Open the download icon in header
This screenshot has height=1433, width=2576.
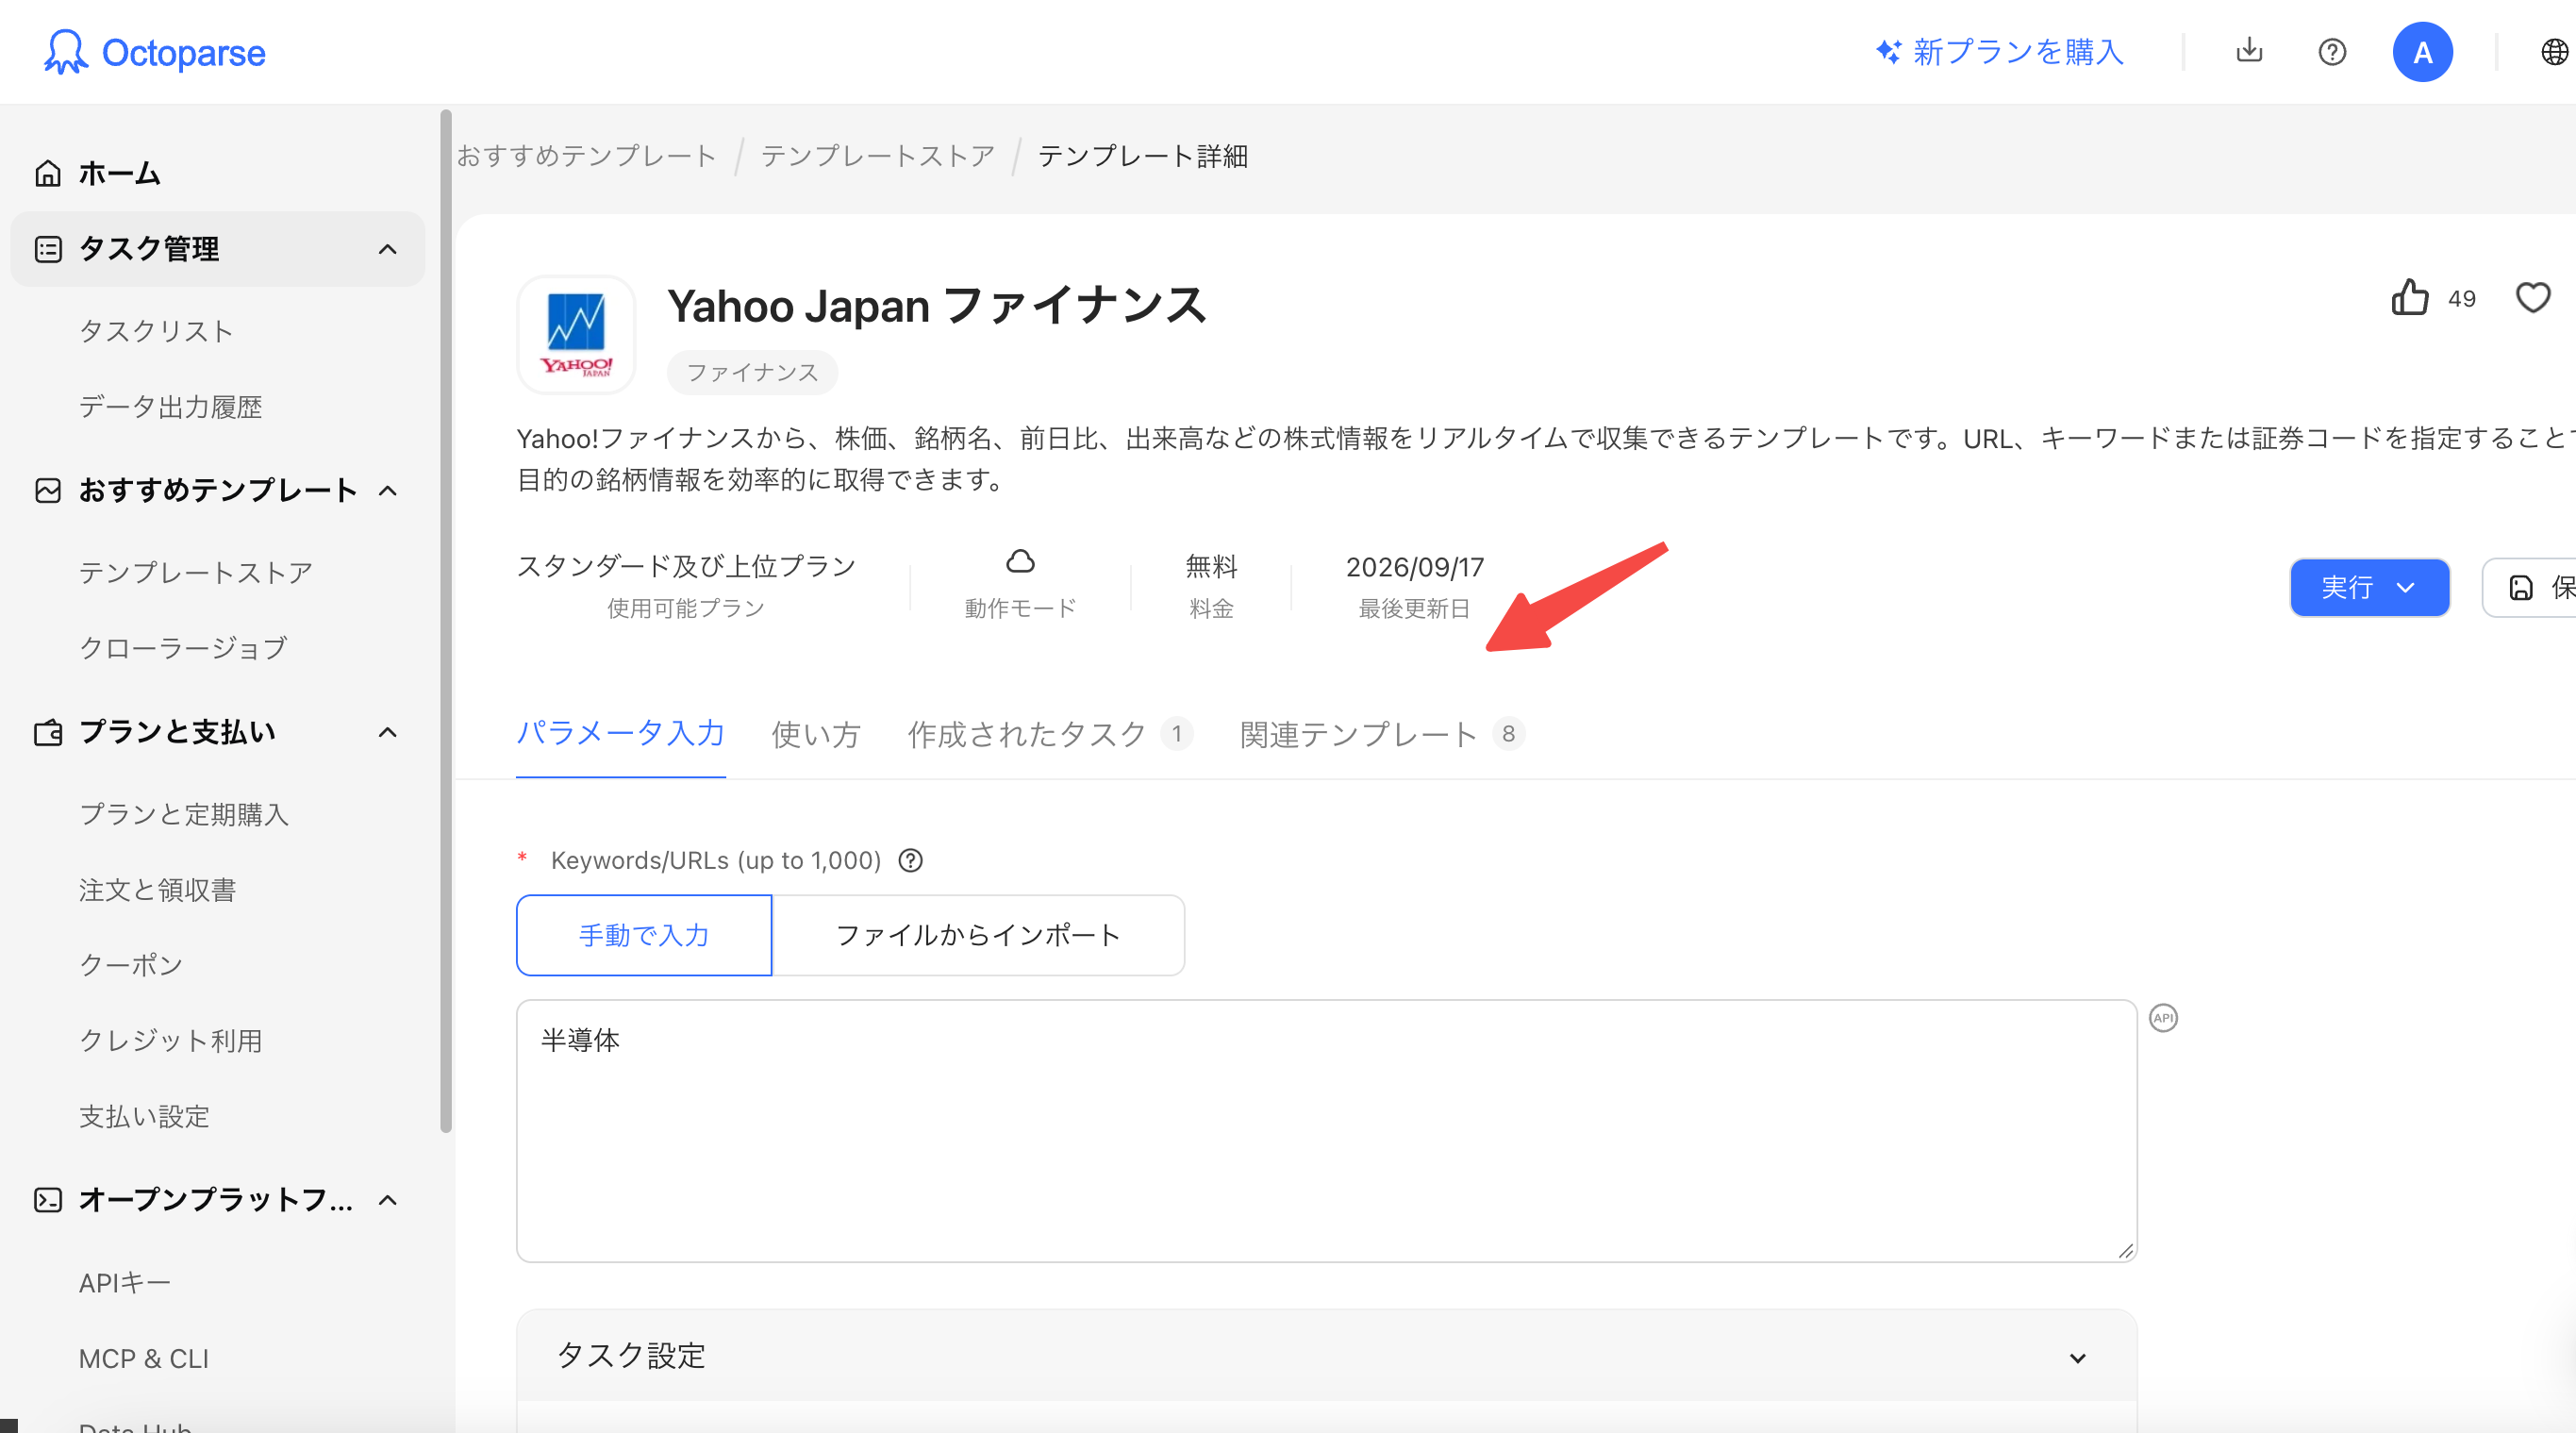pos(2249,50)
